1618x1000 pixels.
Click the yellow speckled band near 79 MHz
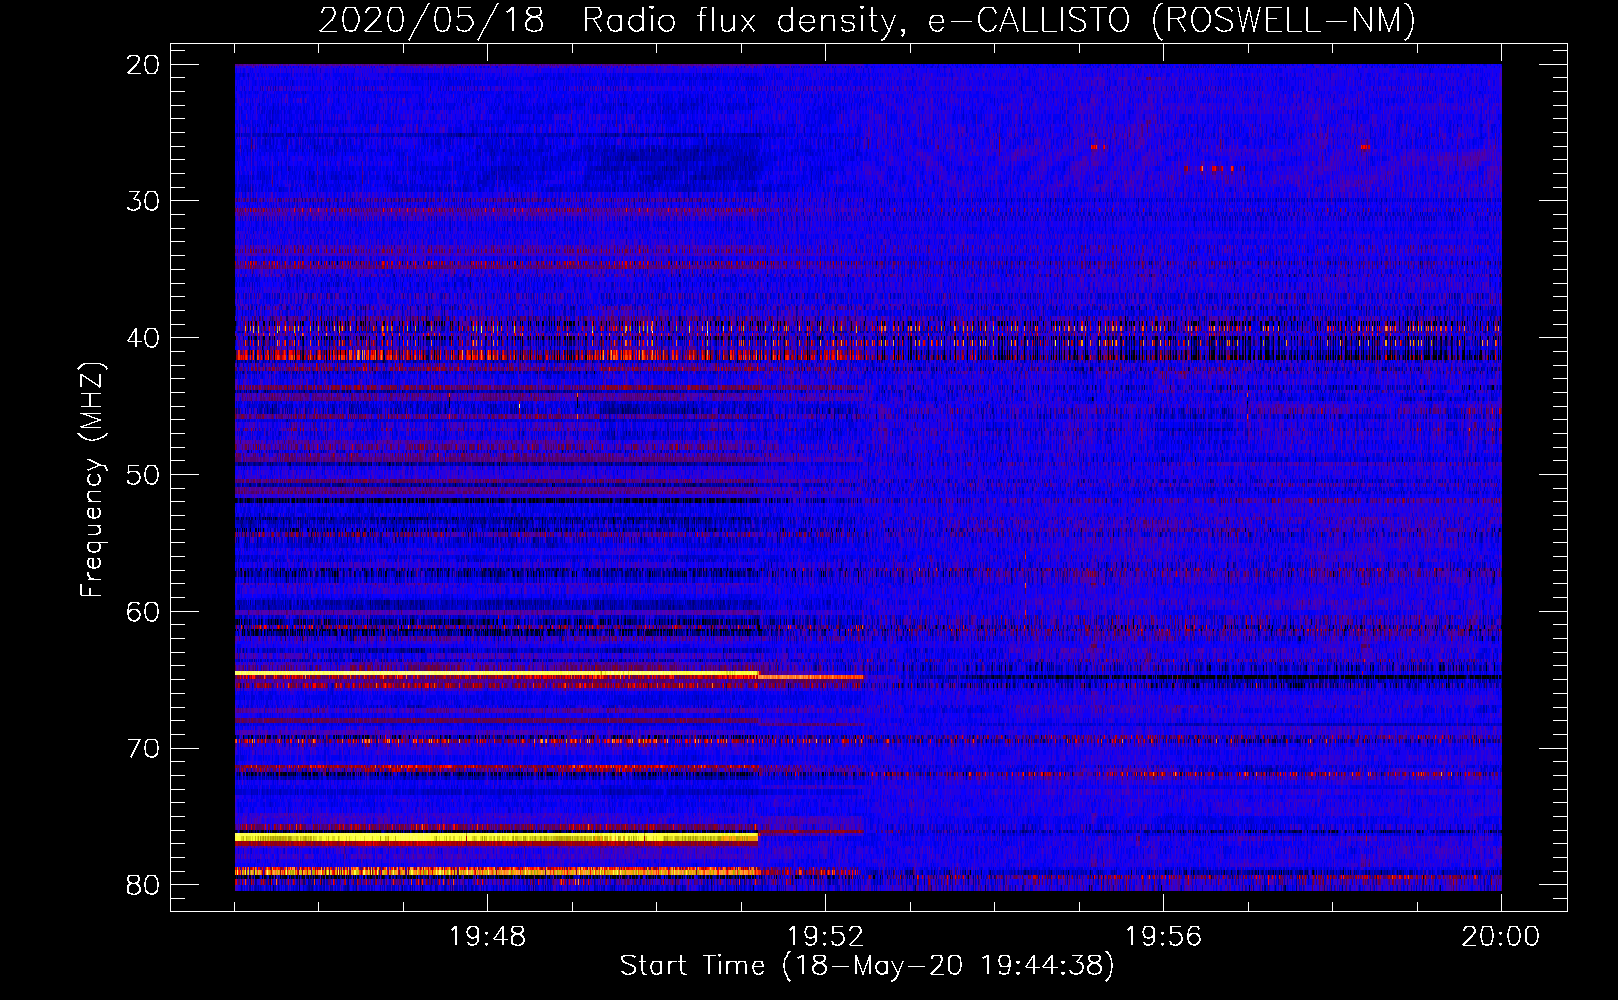(495, 872)
